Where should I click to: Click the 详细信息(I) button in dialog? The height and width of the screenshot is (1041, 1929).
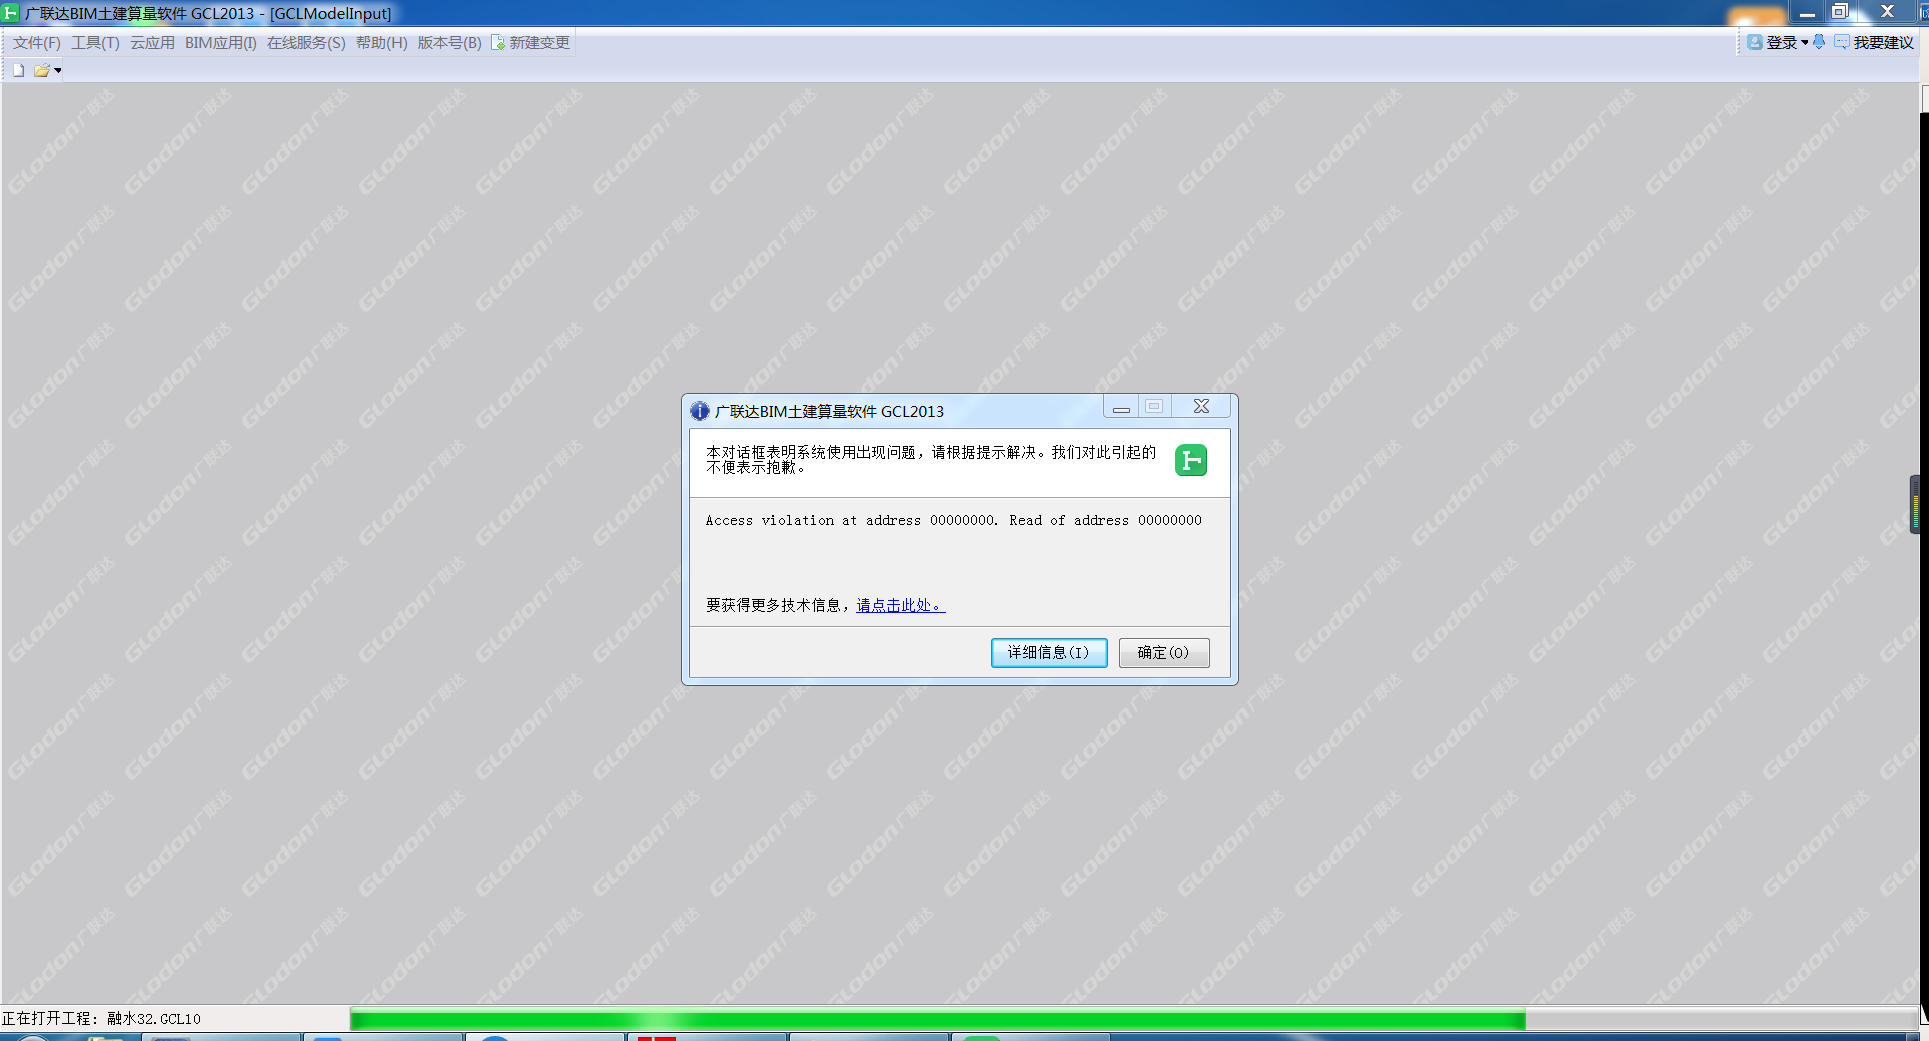pos(1049,653)
